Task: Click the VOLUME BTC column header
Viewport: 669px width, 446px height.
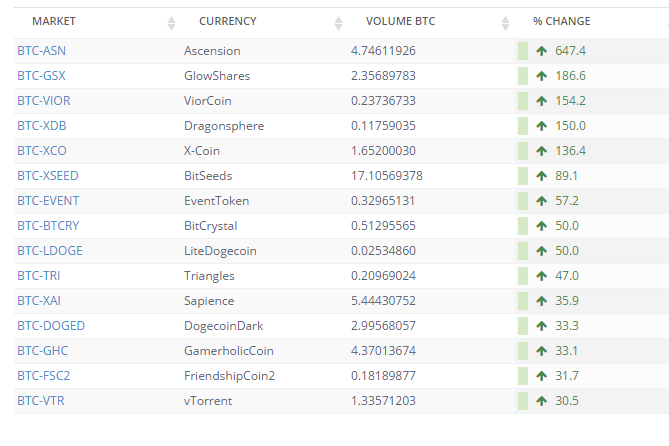Action: [x=400, y=21]
